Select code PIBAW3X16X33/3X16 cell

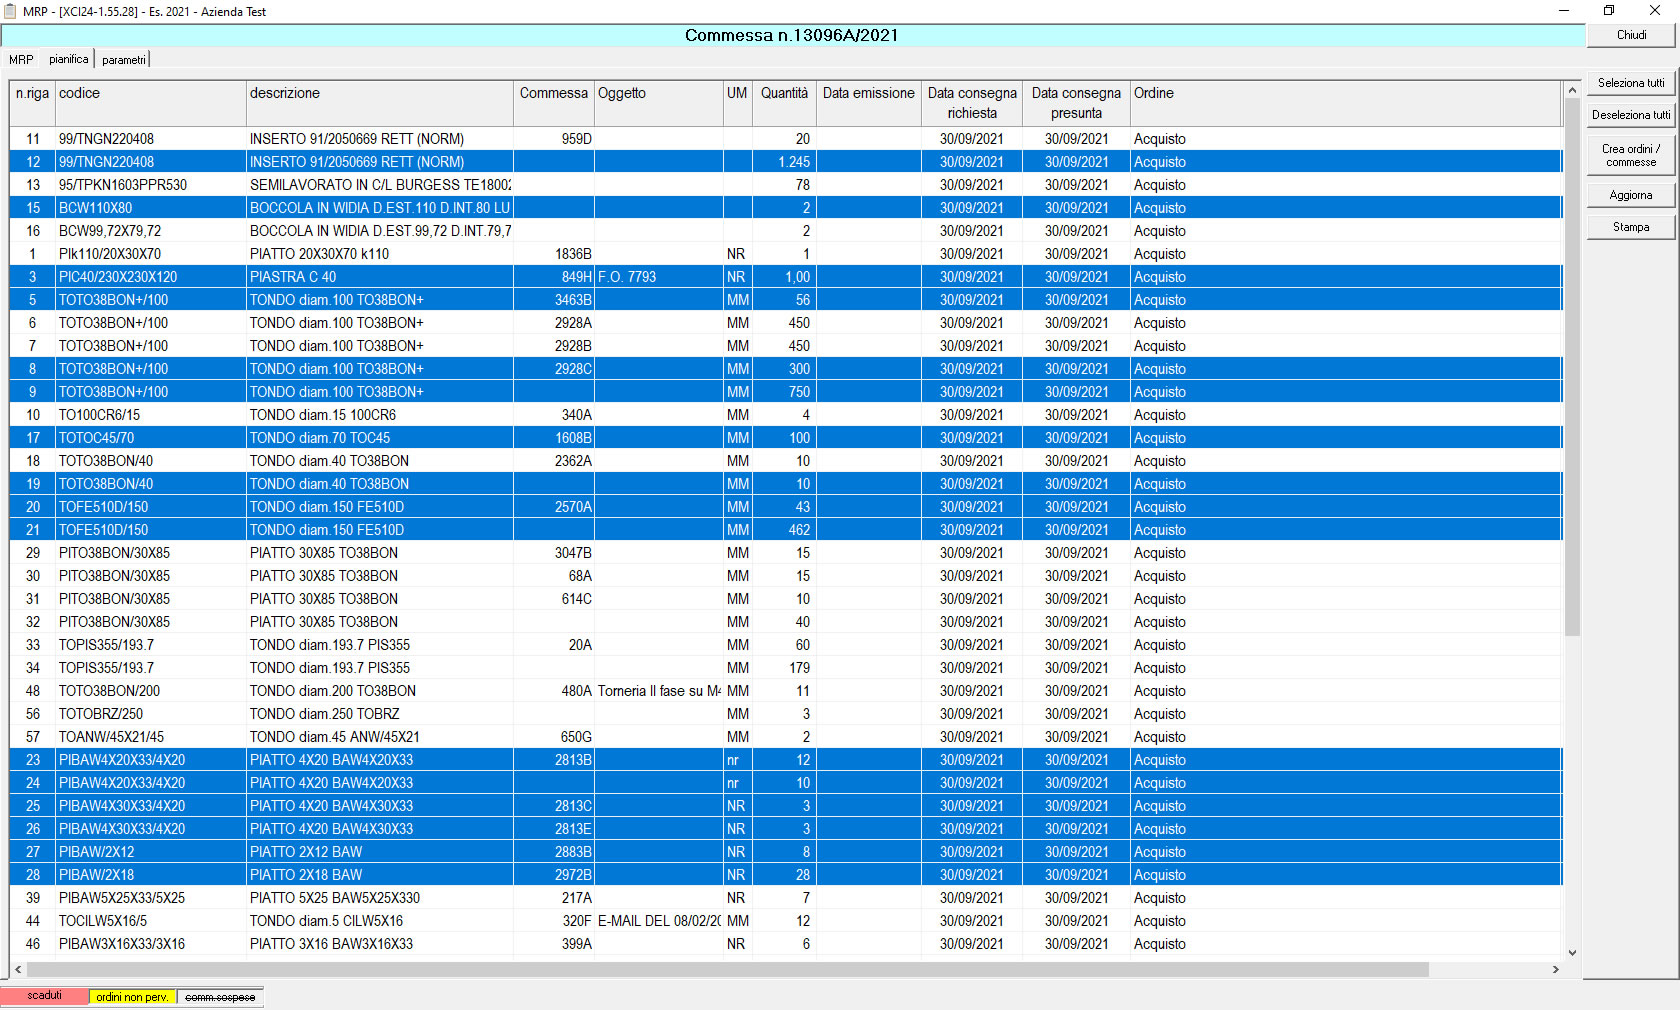(150, 944)
